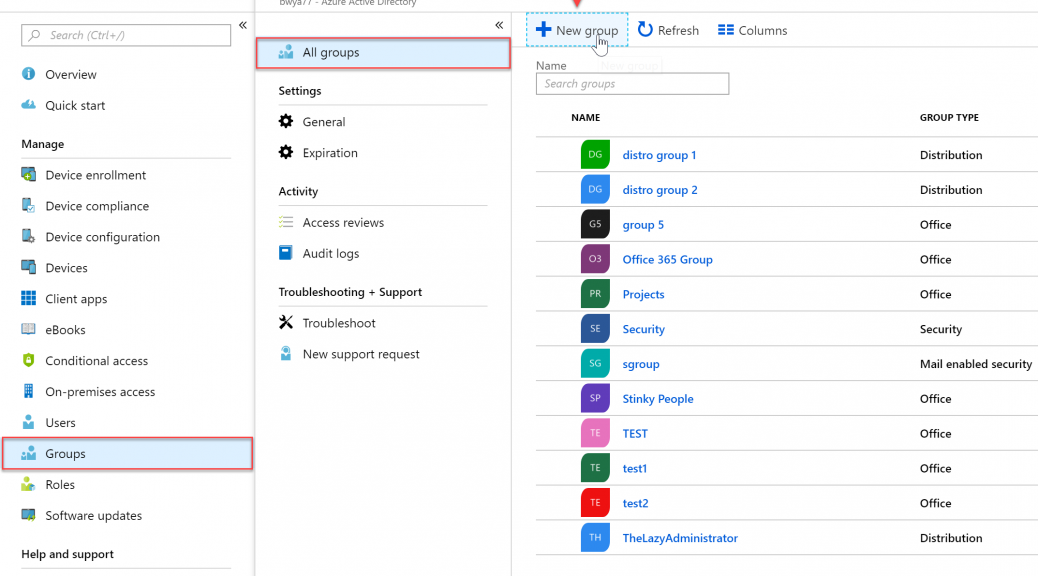Click the Device configuration icon
The height and width of the screenshot is (576, 1038).
click(28, 236)
